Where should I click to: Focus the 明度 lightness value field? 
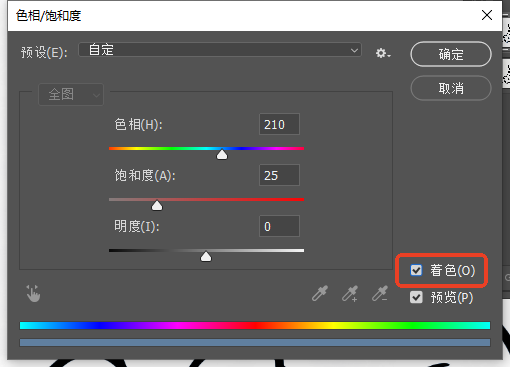click(279, 226)
